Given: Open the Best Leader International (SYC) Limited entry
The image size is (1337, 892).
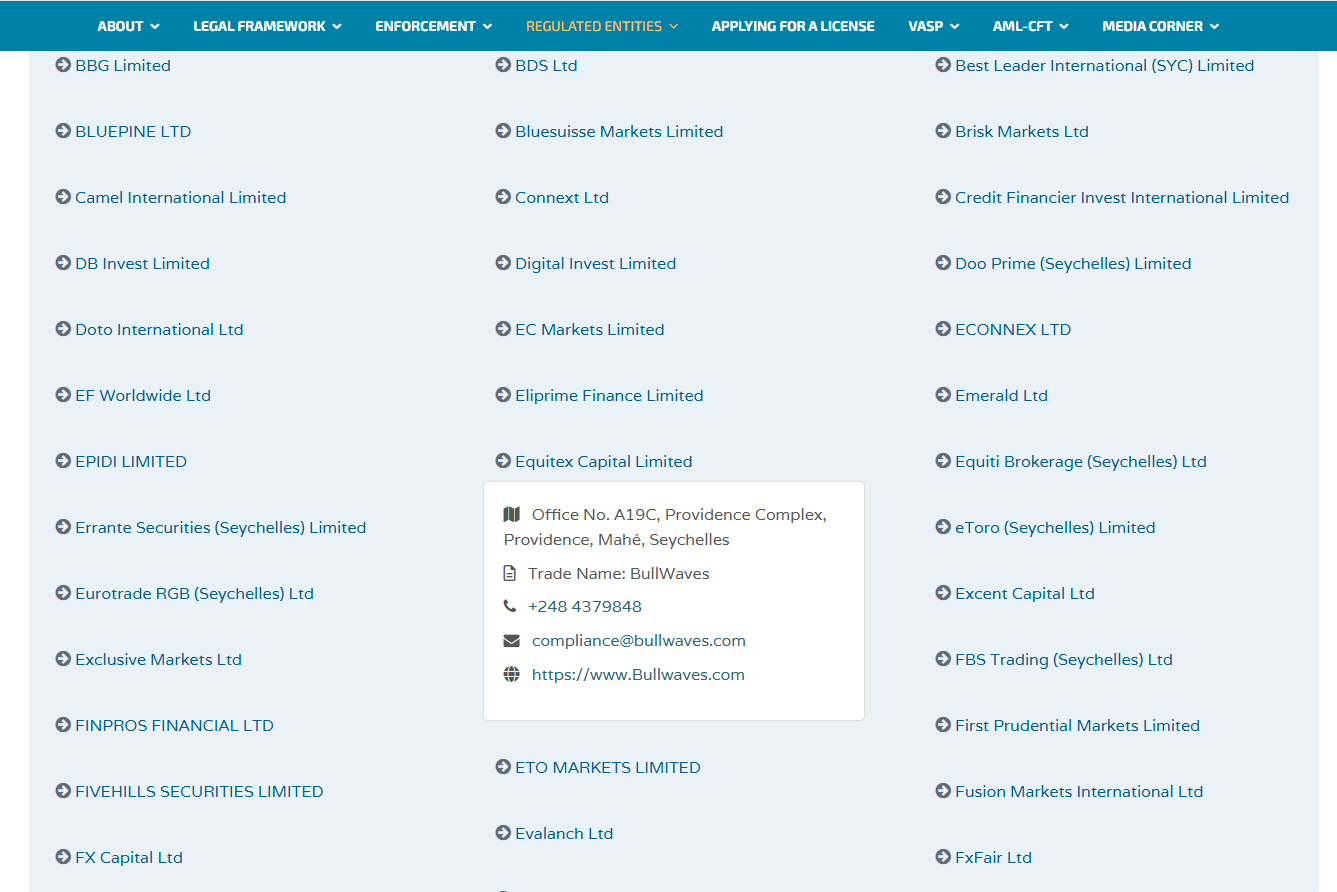Looking at the screenshot, I should tap(1104, 65).
